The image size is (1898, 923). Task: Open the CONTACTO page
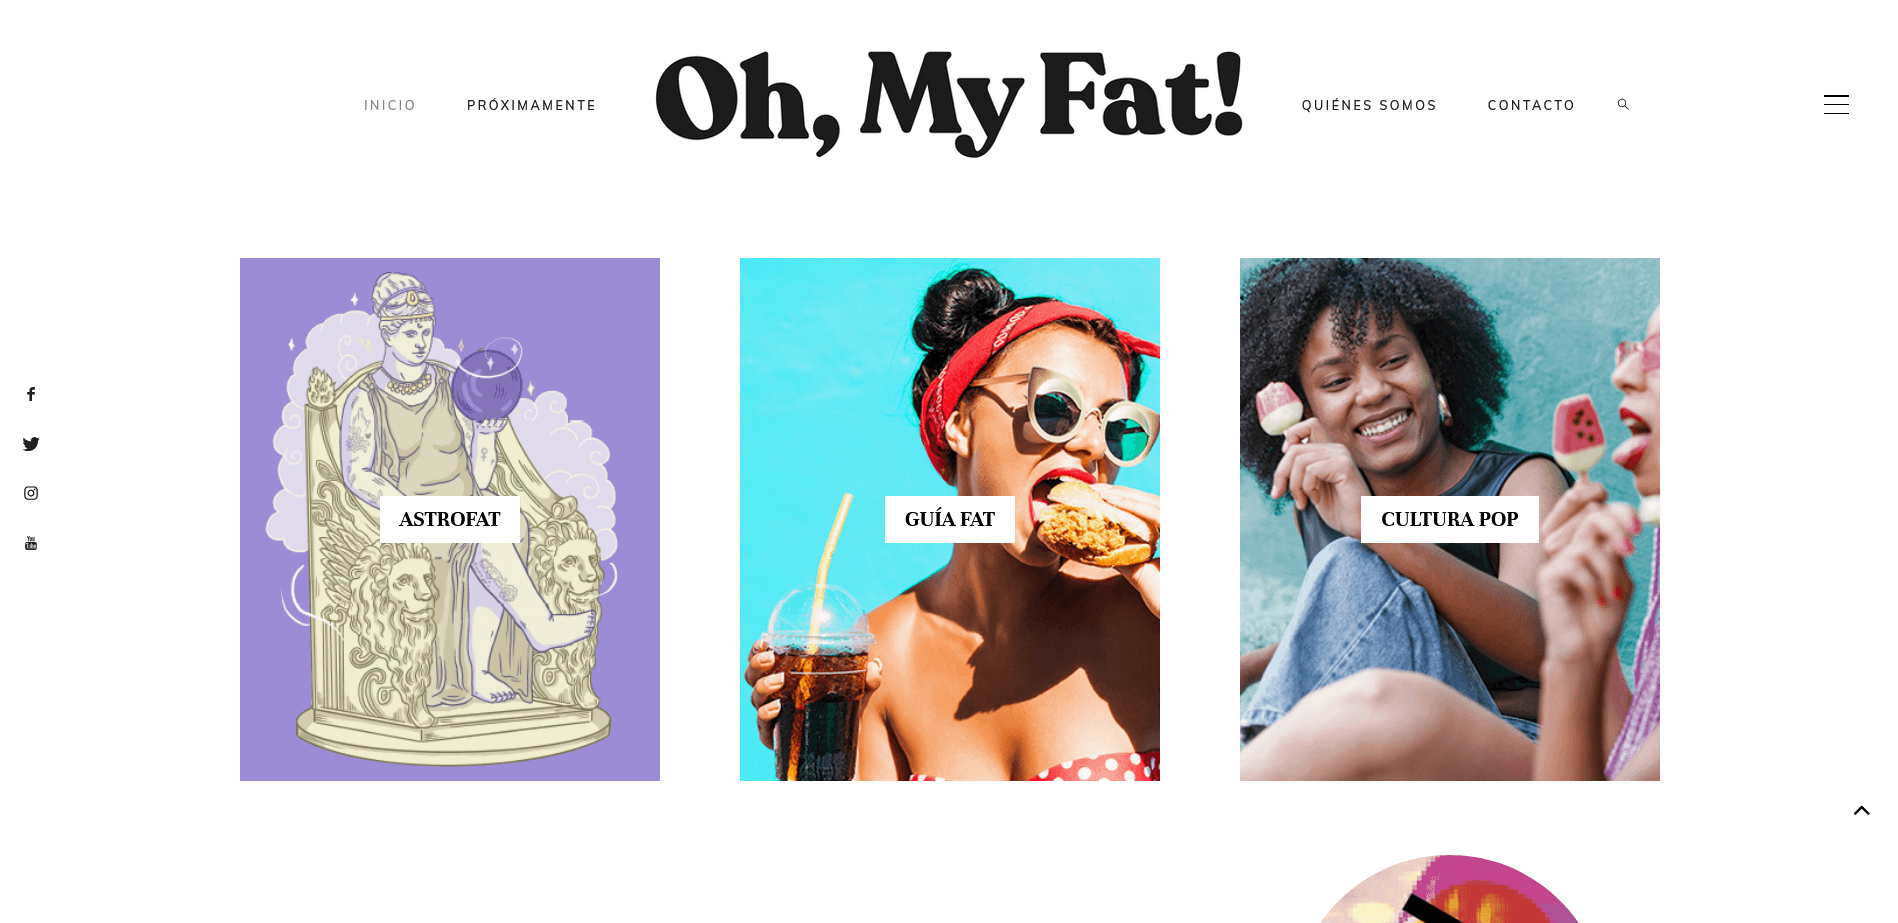pos(1531,105)
